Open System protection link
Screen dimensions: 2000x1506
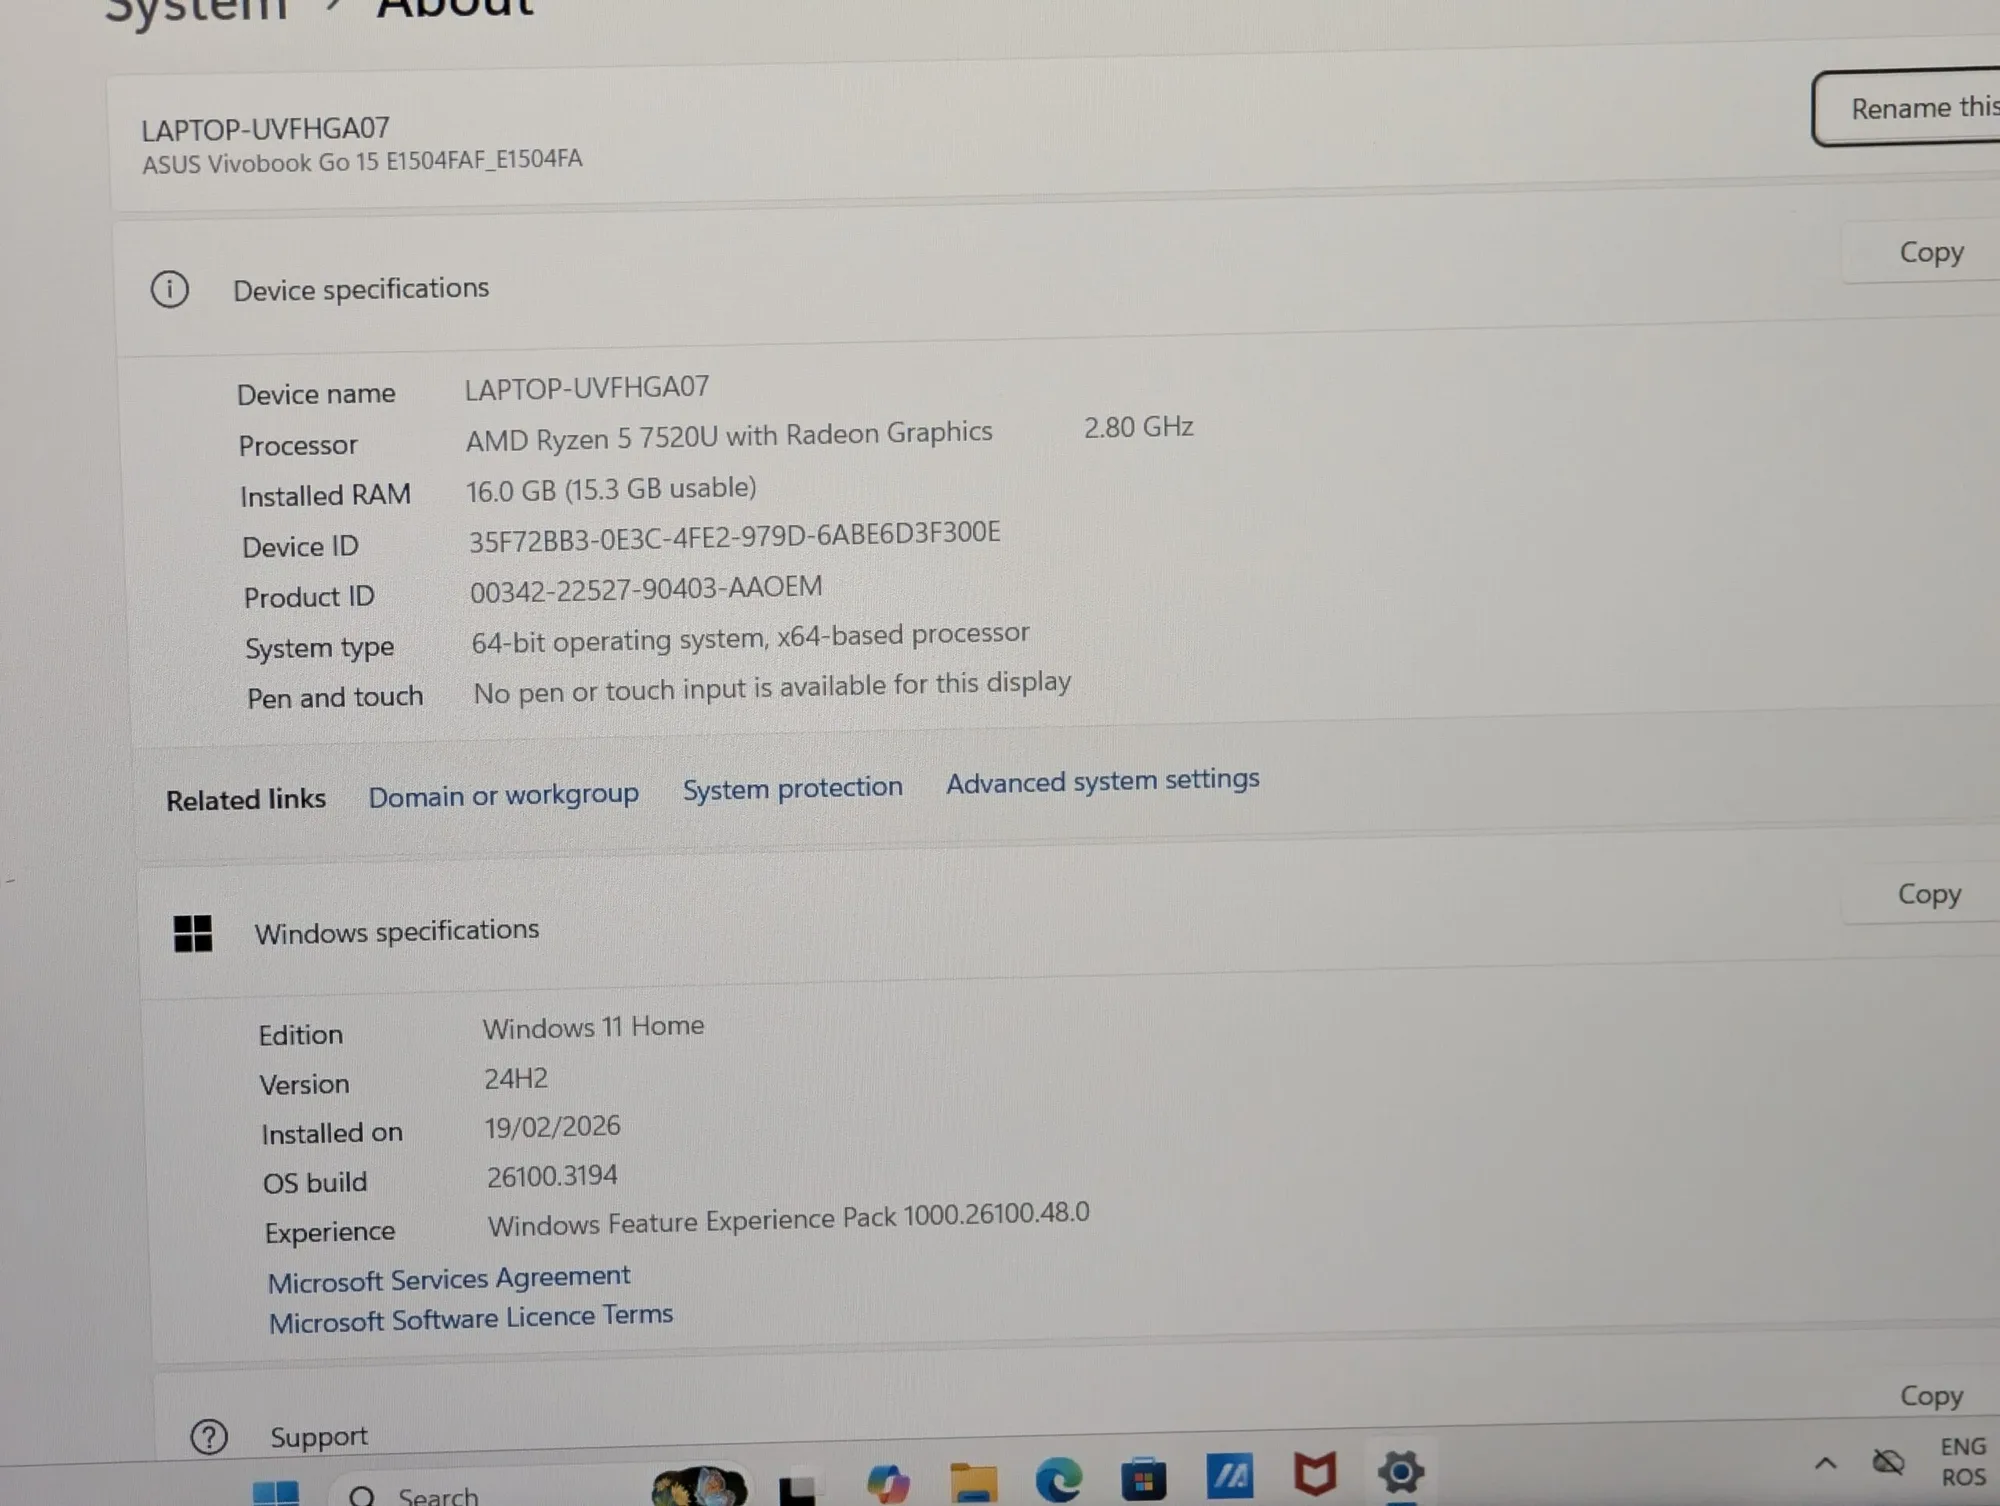(792, 788)
